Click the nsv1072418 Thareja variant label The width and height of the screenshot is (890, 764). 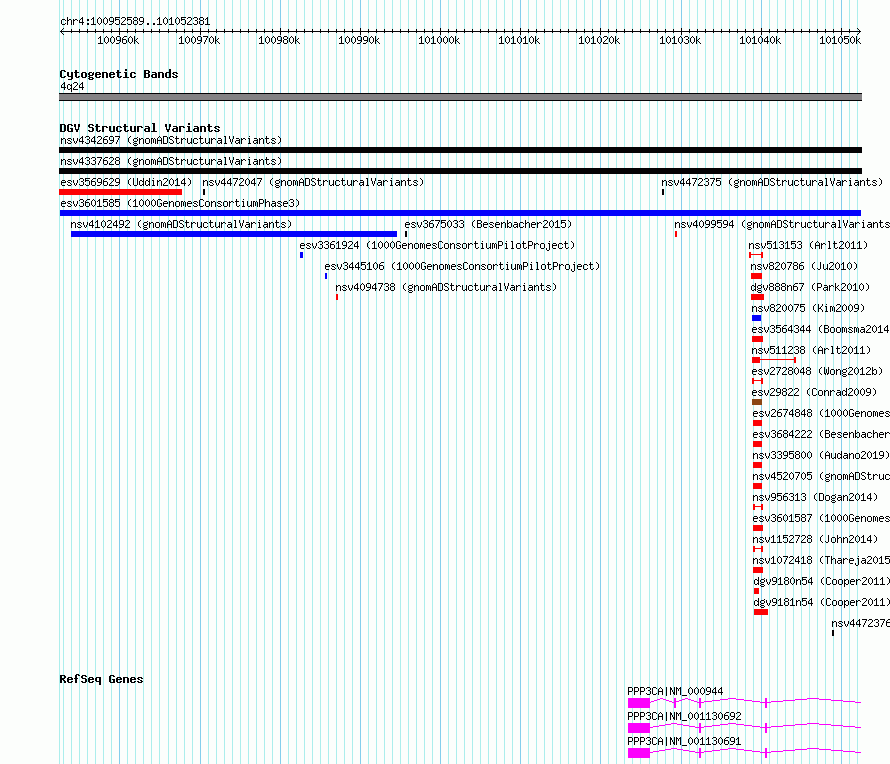tap(821, 560)
